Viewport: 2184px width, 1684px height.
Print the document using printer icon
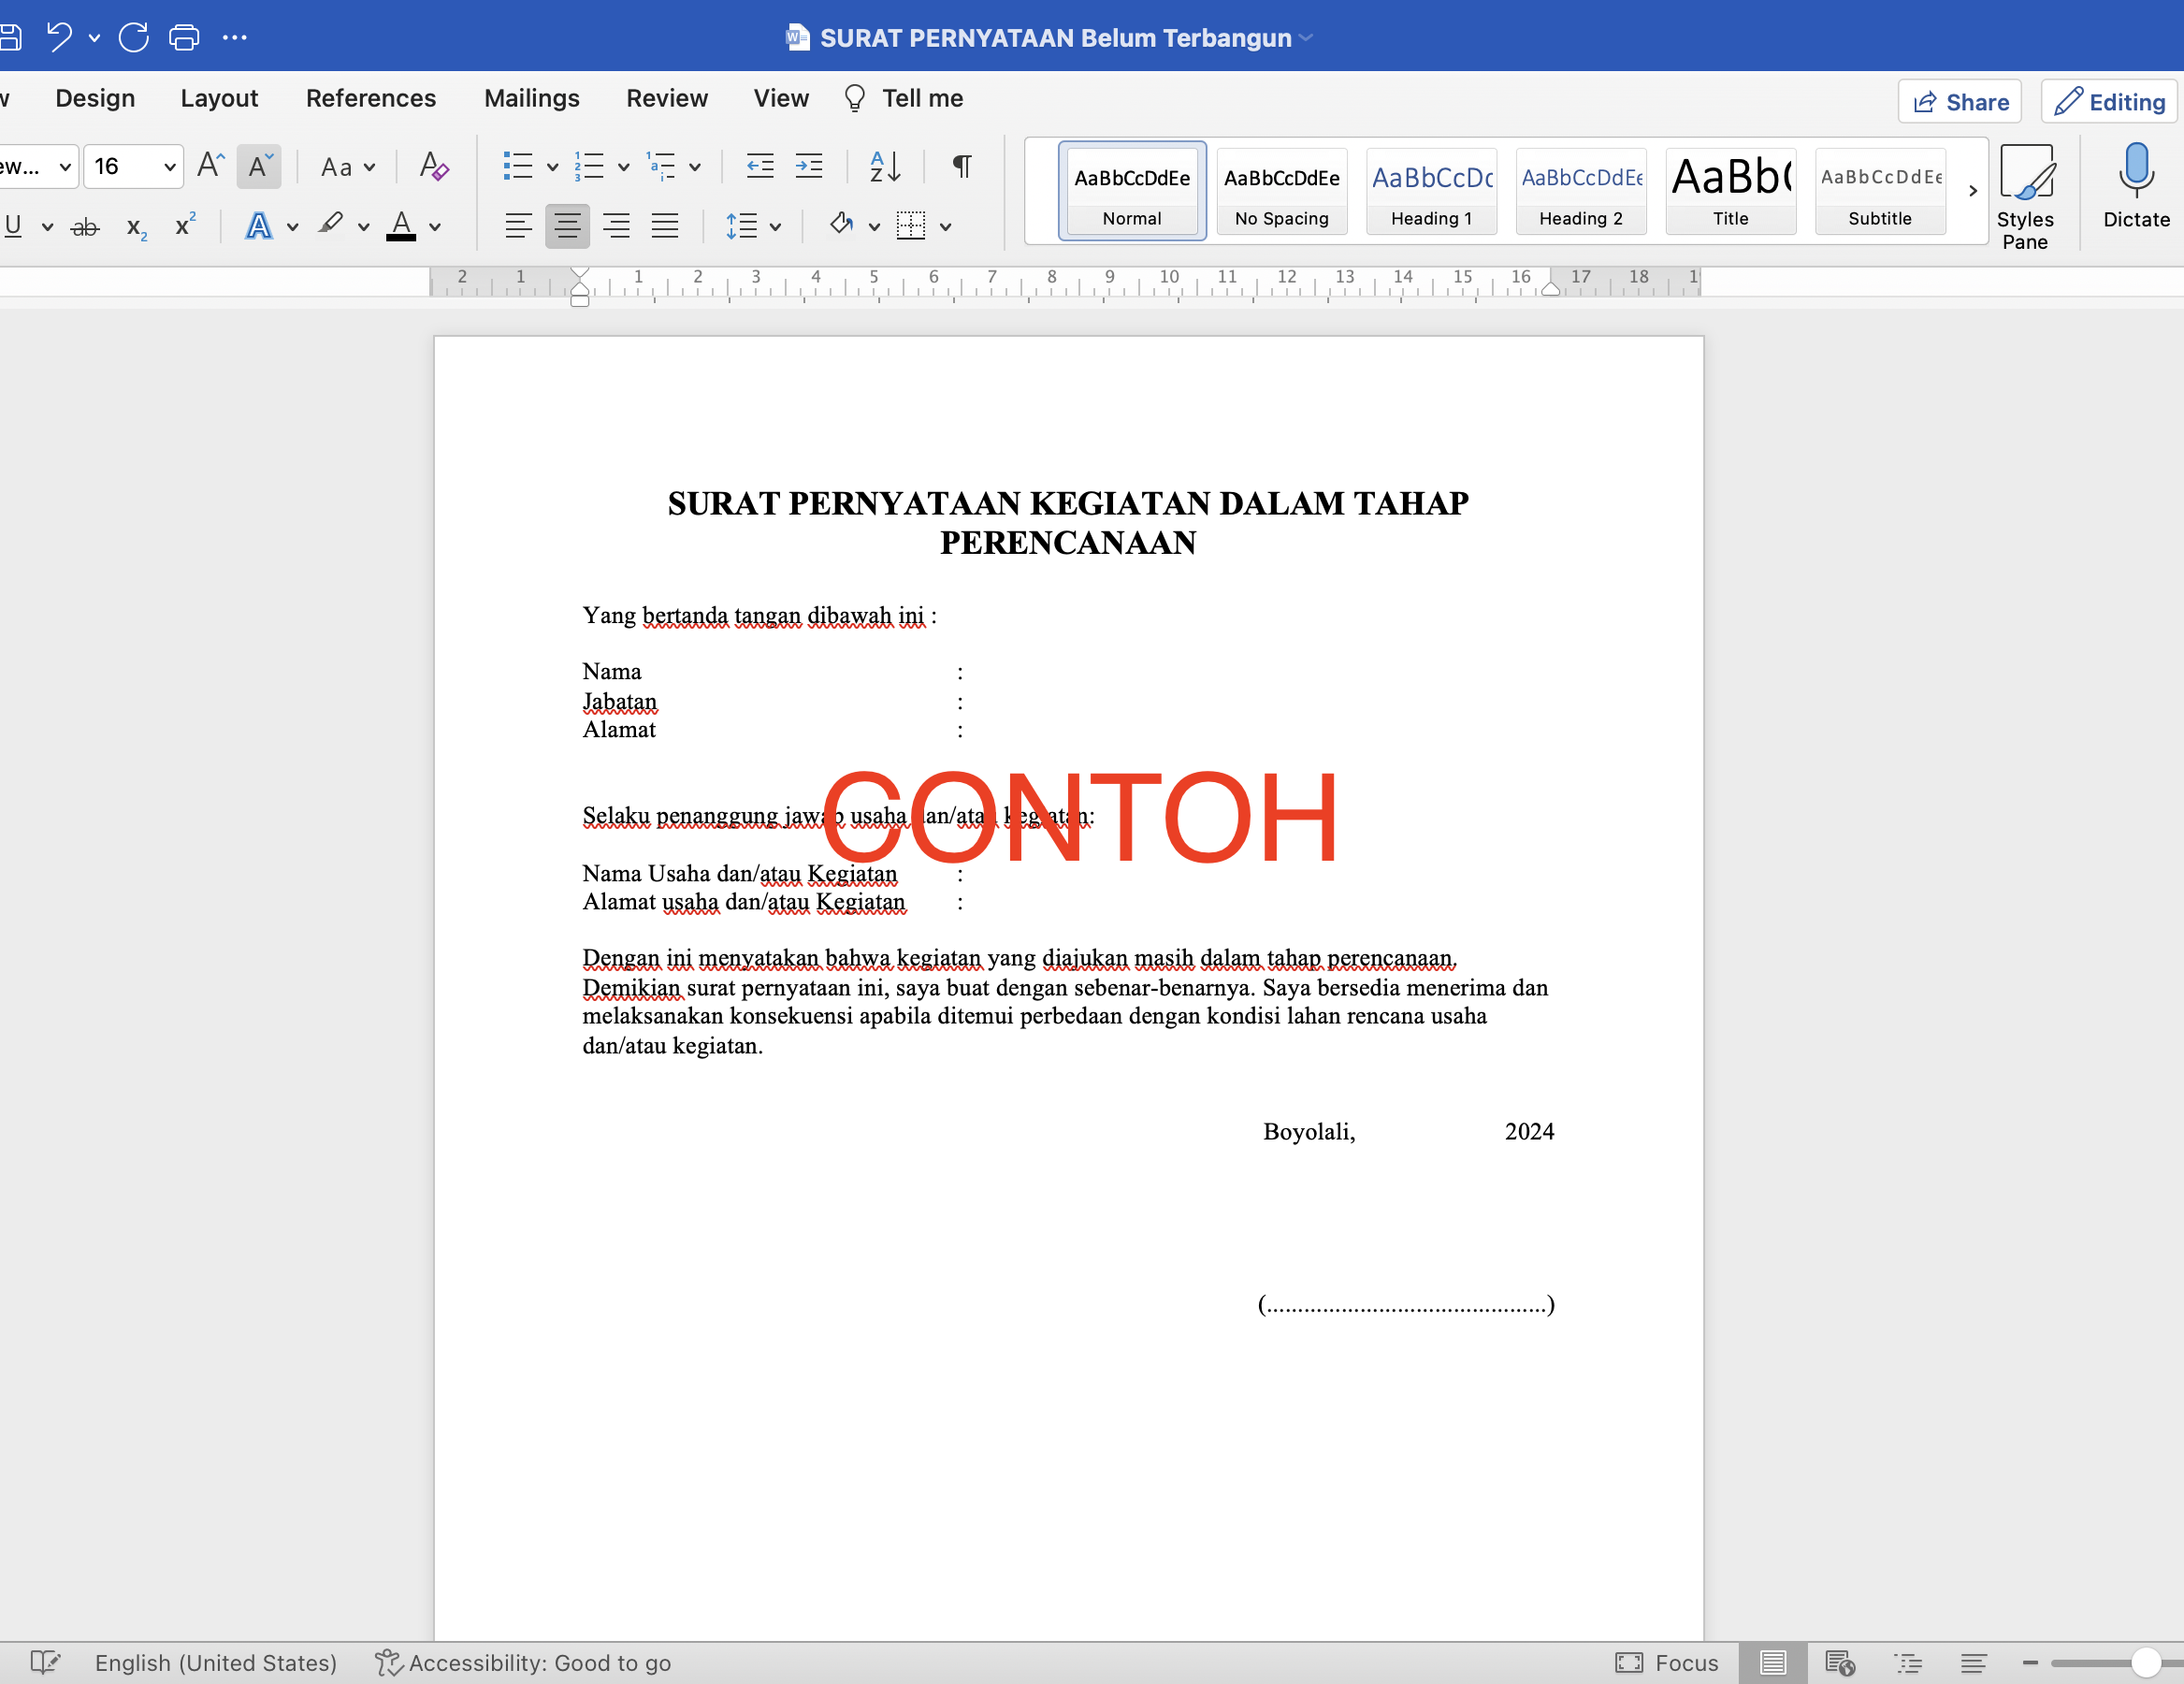184,37
